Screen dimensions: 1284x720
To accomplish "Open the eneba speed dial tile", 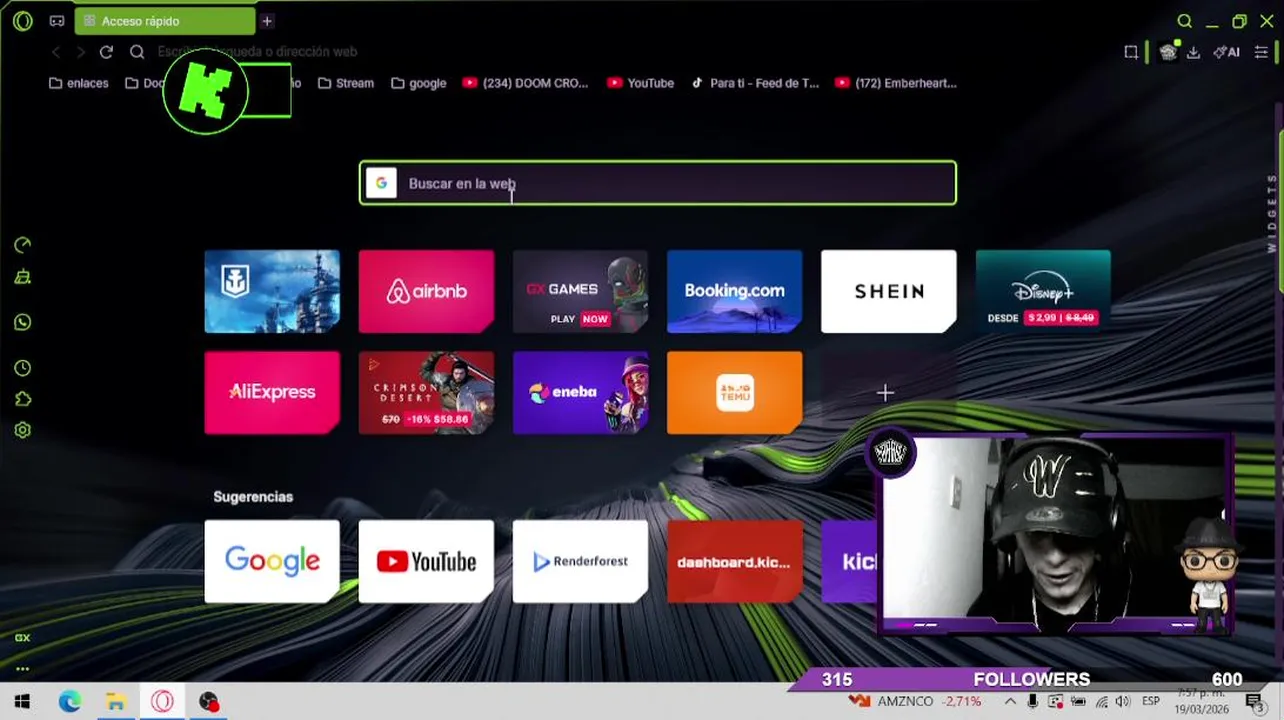I will pos(580,392).
